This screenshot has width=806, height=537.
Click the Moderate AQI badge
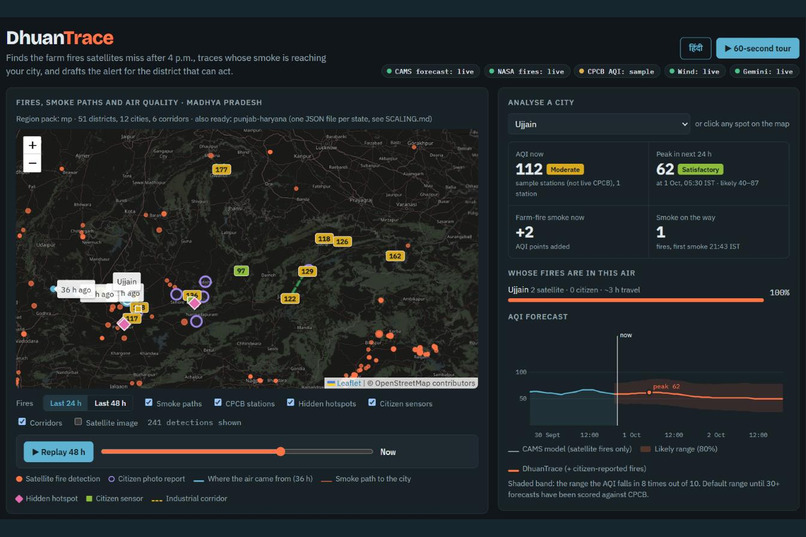(565, 170)
